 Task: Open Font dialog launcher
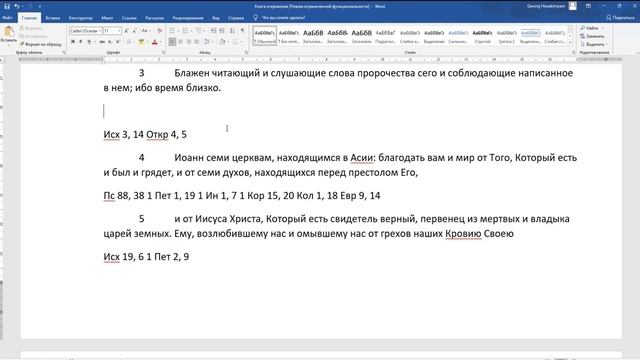(164, 53)
